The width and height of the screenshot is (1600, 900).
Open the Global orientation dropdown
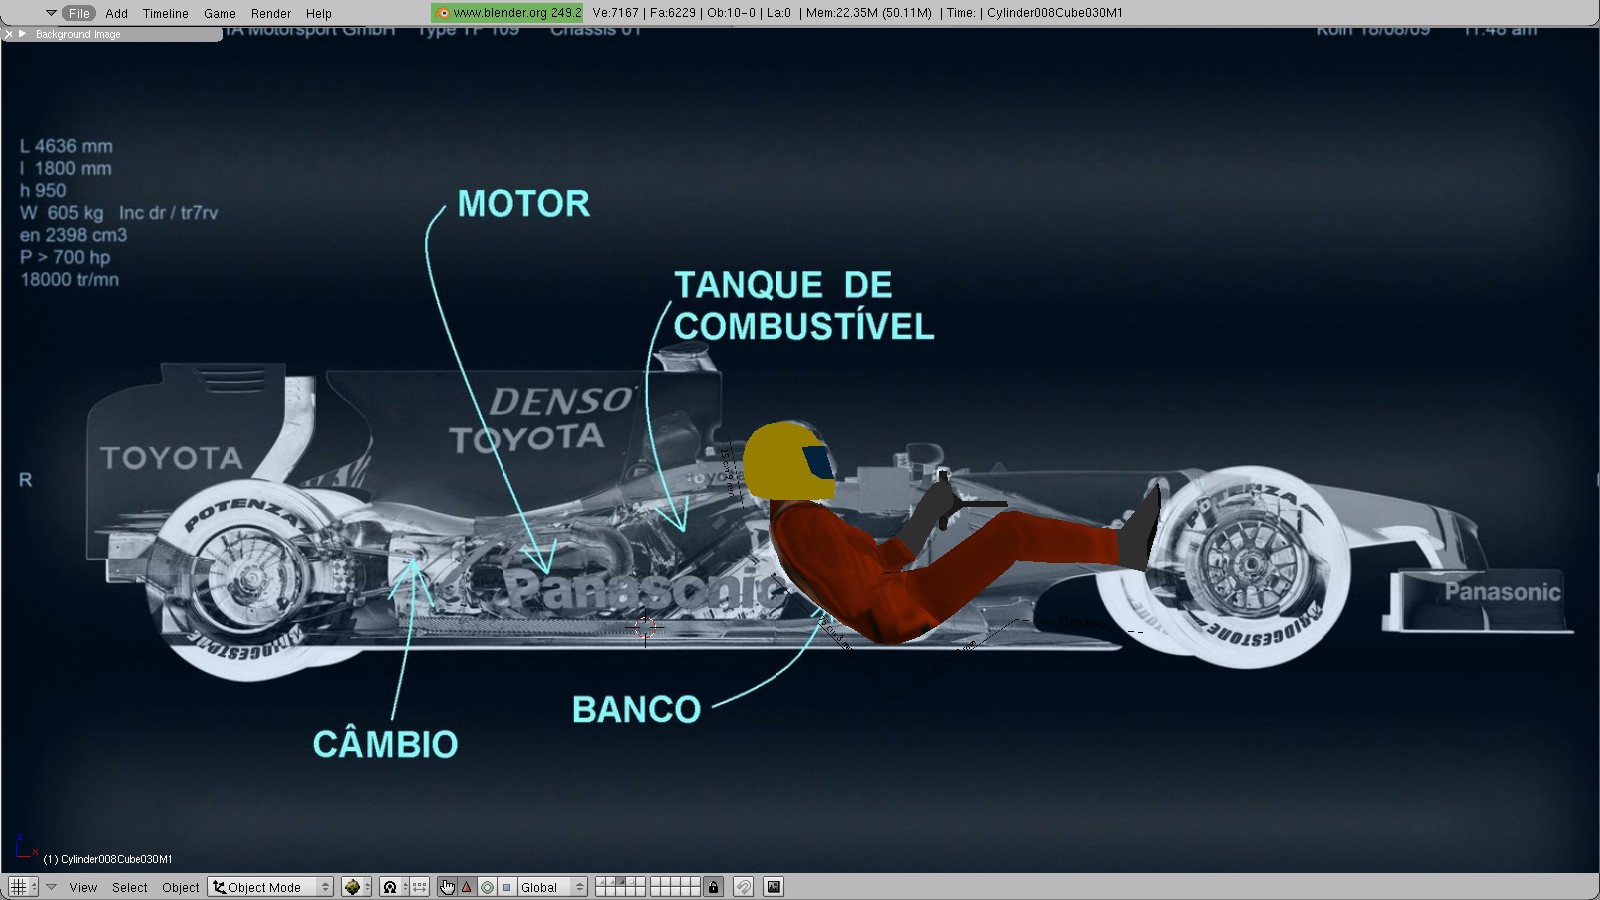[551, 887]
